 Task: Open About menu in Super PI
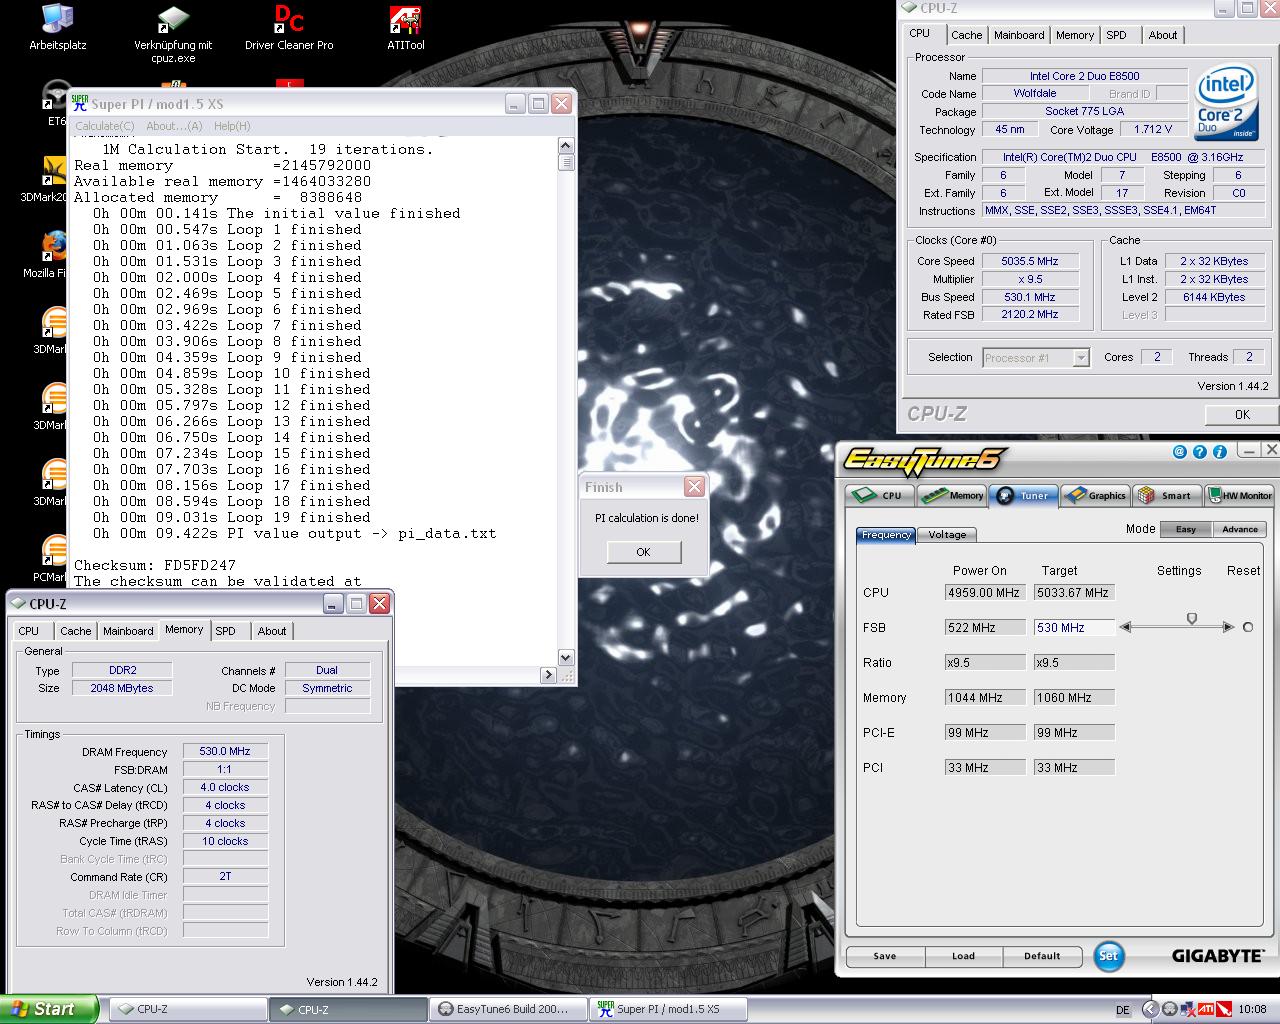174,126
